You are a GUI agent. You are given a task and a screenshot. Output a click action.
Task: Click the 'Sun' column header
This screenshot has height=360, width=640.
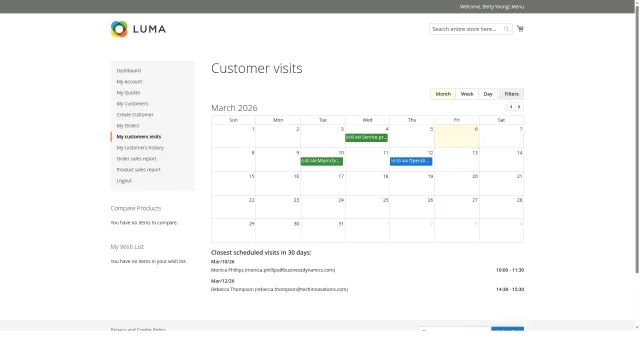pyautogui.click(x=233, y=120)
